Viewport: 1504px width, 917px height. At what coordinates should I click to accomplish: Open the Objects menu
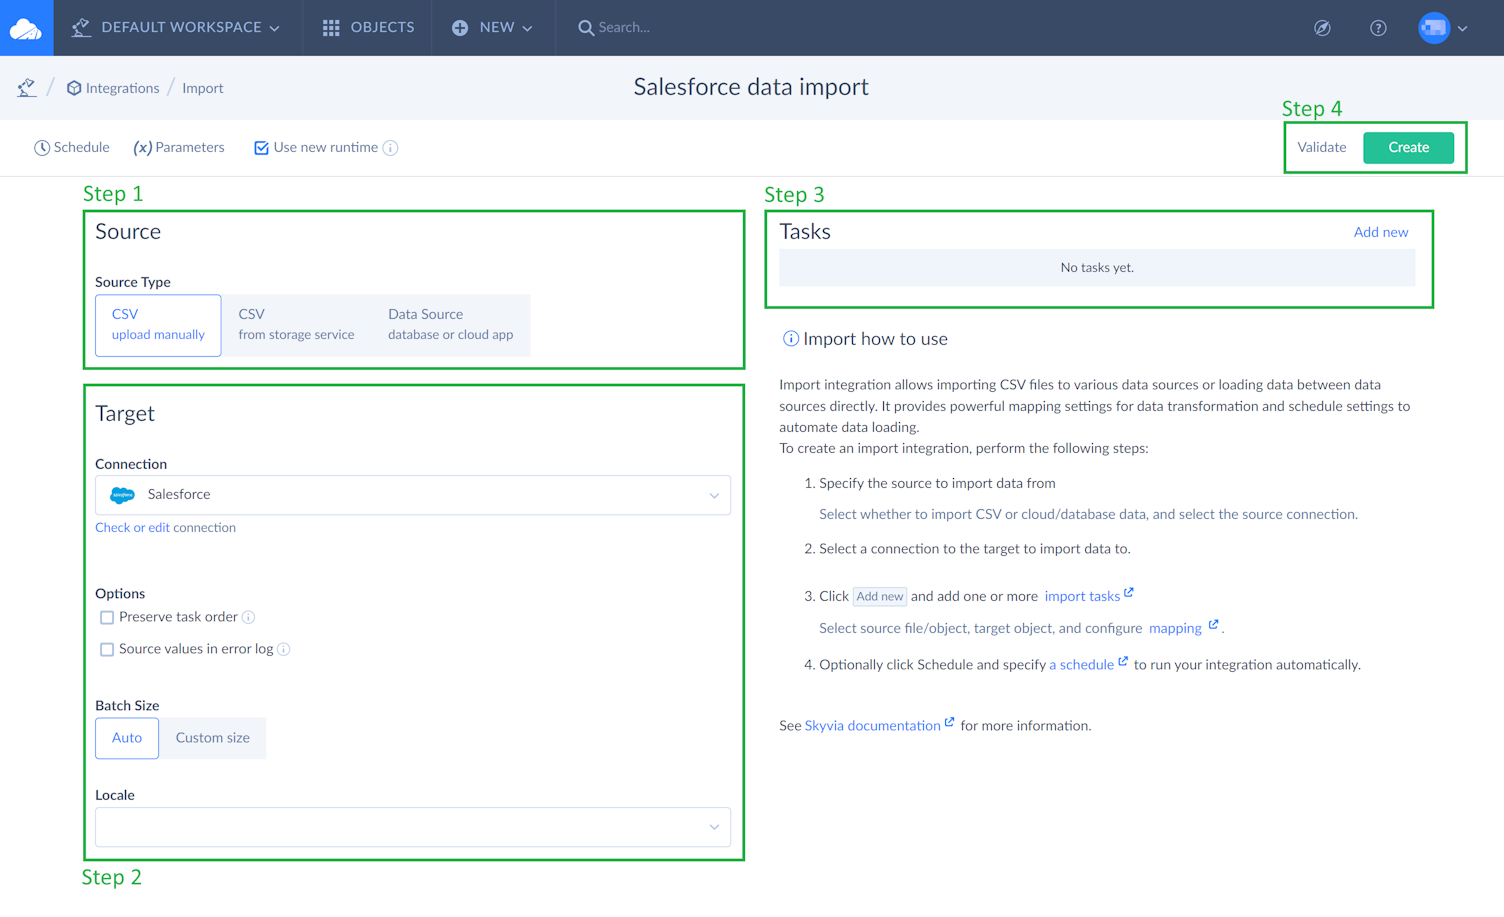click(x=368, y=28)
